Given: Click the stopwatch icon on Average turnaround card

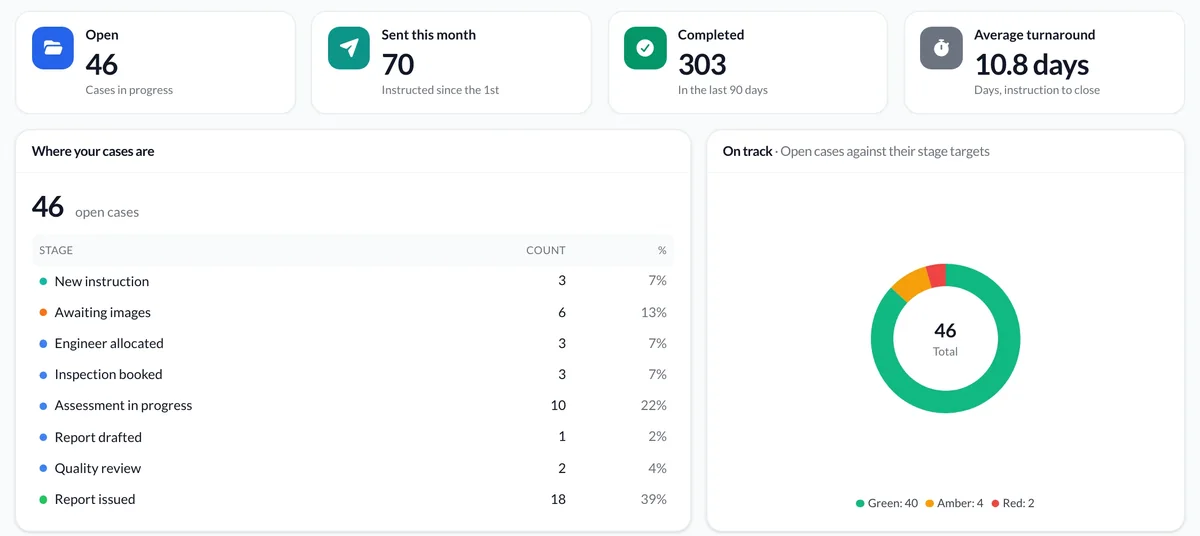Looking at the screenshot, I should 941,48.
